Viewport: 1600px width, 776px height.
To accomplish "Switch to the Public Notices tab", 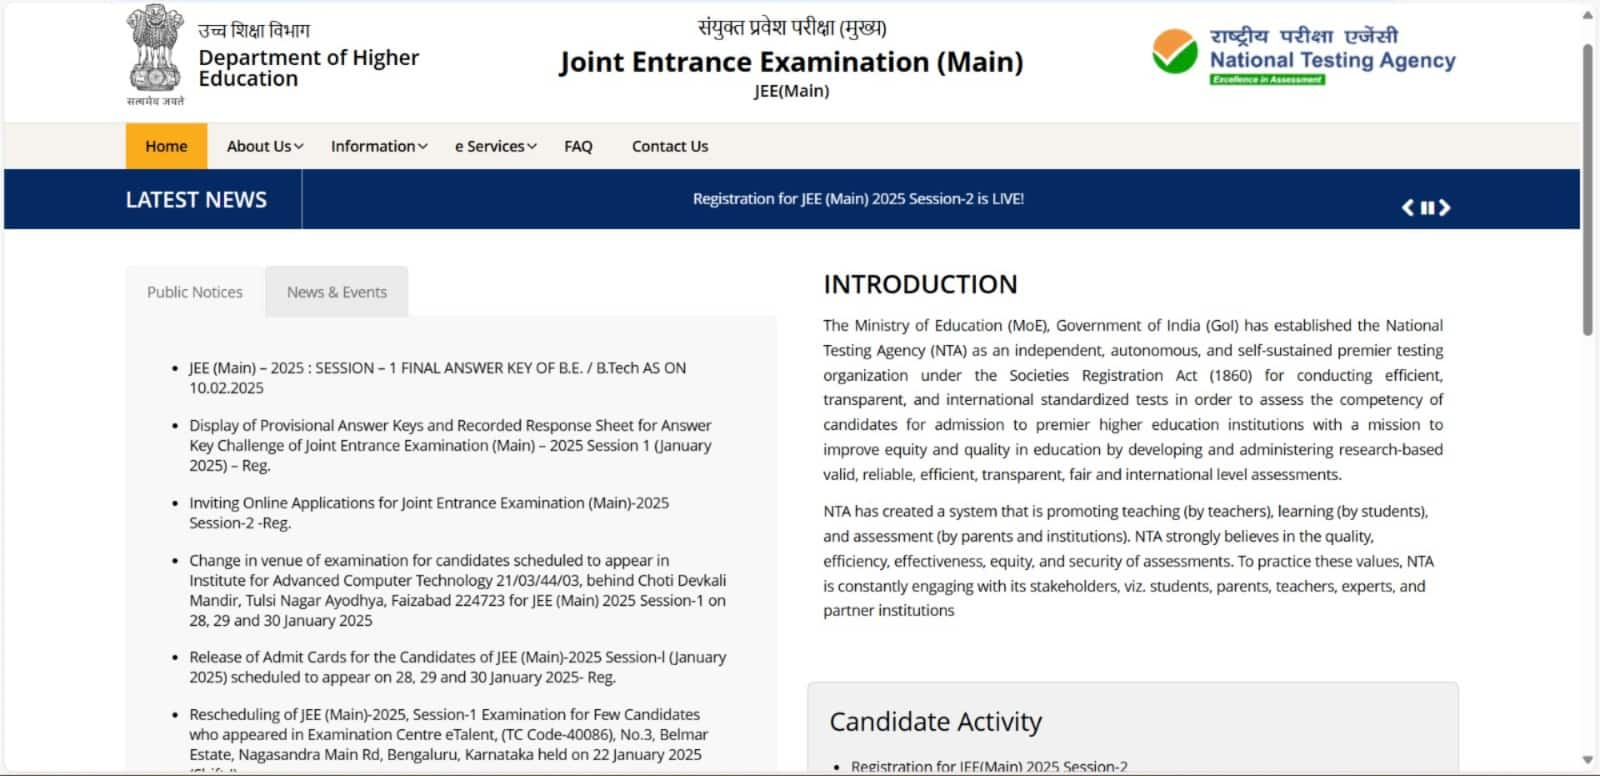I will tap(195, 292).
